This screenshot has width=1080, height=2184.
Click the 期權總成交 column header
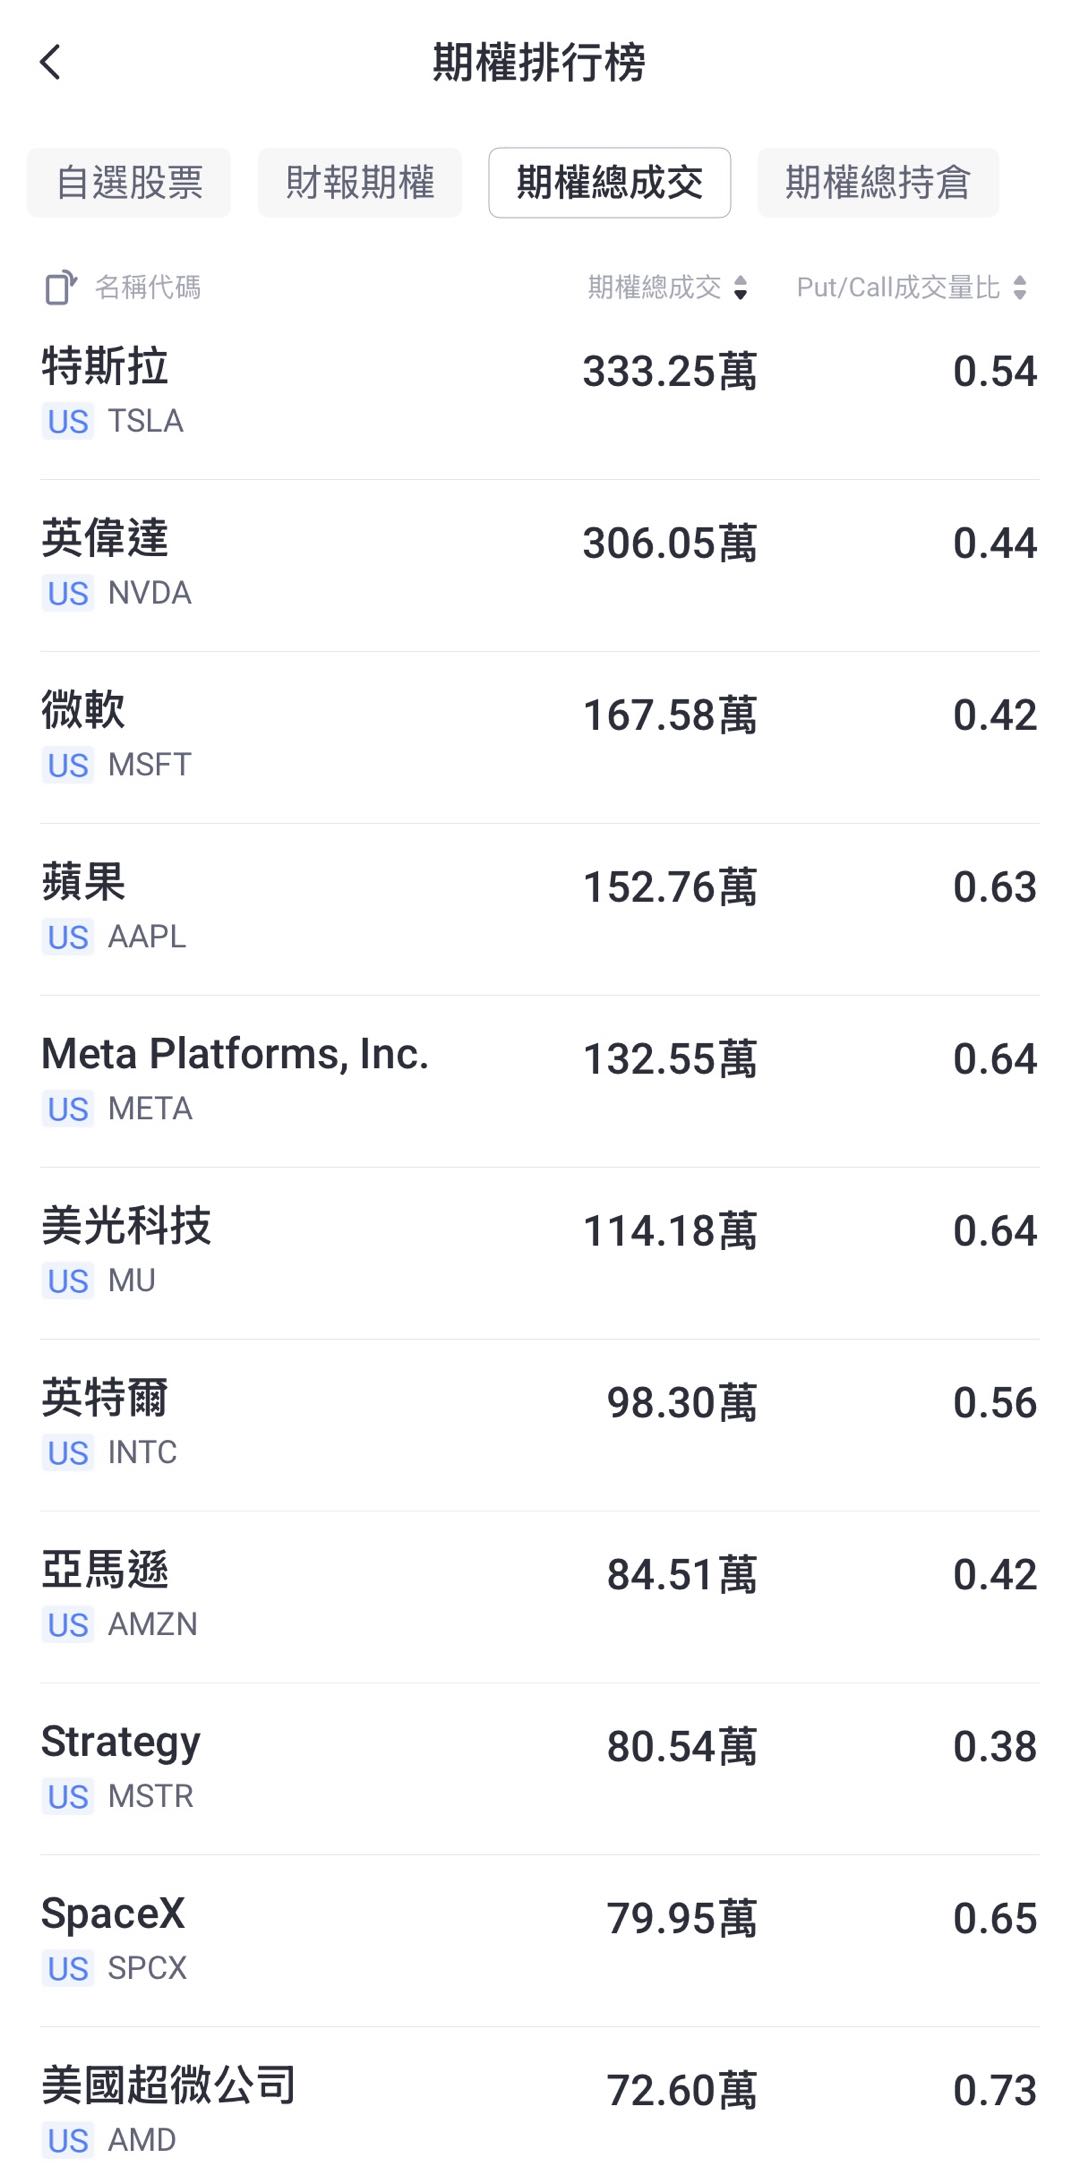654,288
